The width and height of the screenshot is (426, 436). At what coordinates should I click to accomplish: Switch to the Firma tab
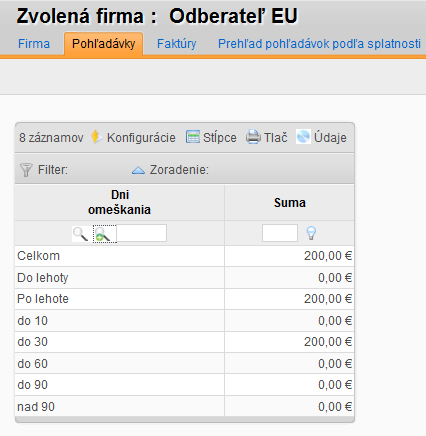point(34,44)
